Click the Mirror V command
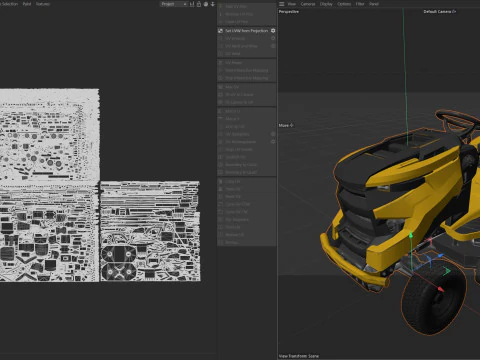 (232, 119)
